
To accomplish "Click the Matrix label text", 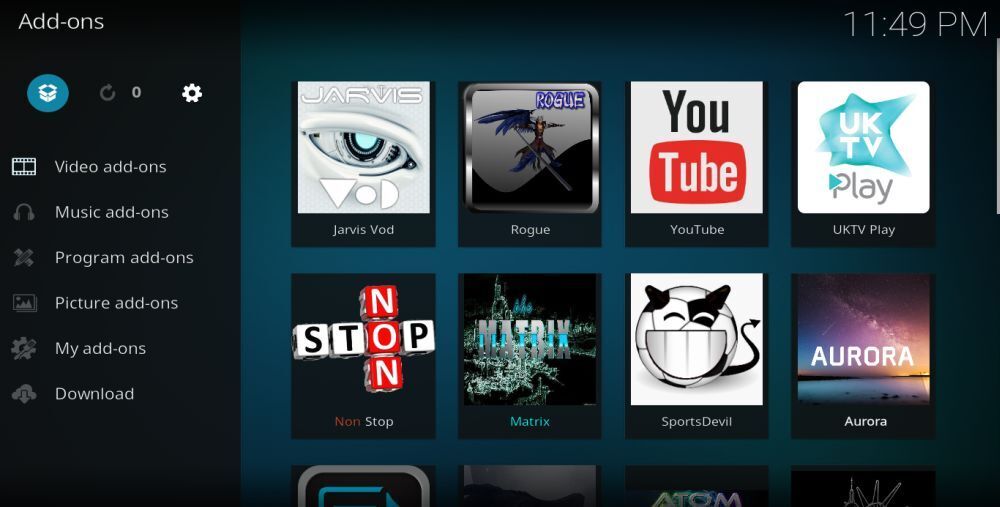I will coord(530,422).
